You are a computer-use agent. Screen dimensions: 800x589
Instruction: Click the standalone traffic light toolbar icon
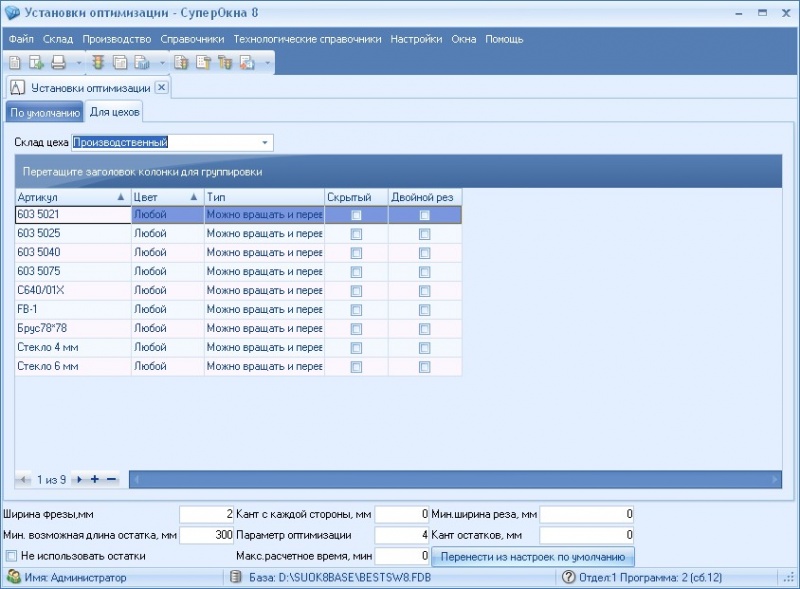98,63
